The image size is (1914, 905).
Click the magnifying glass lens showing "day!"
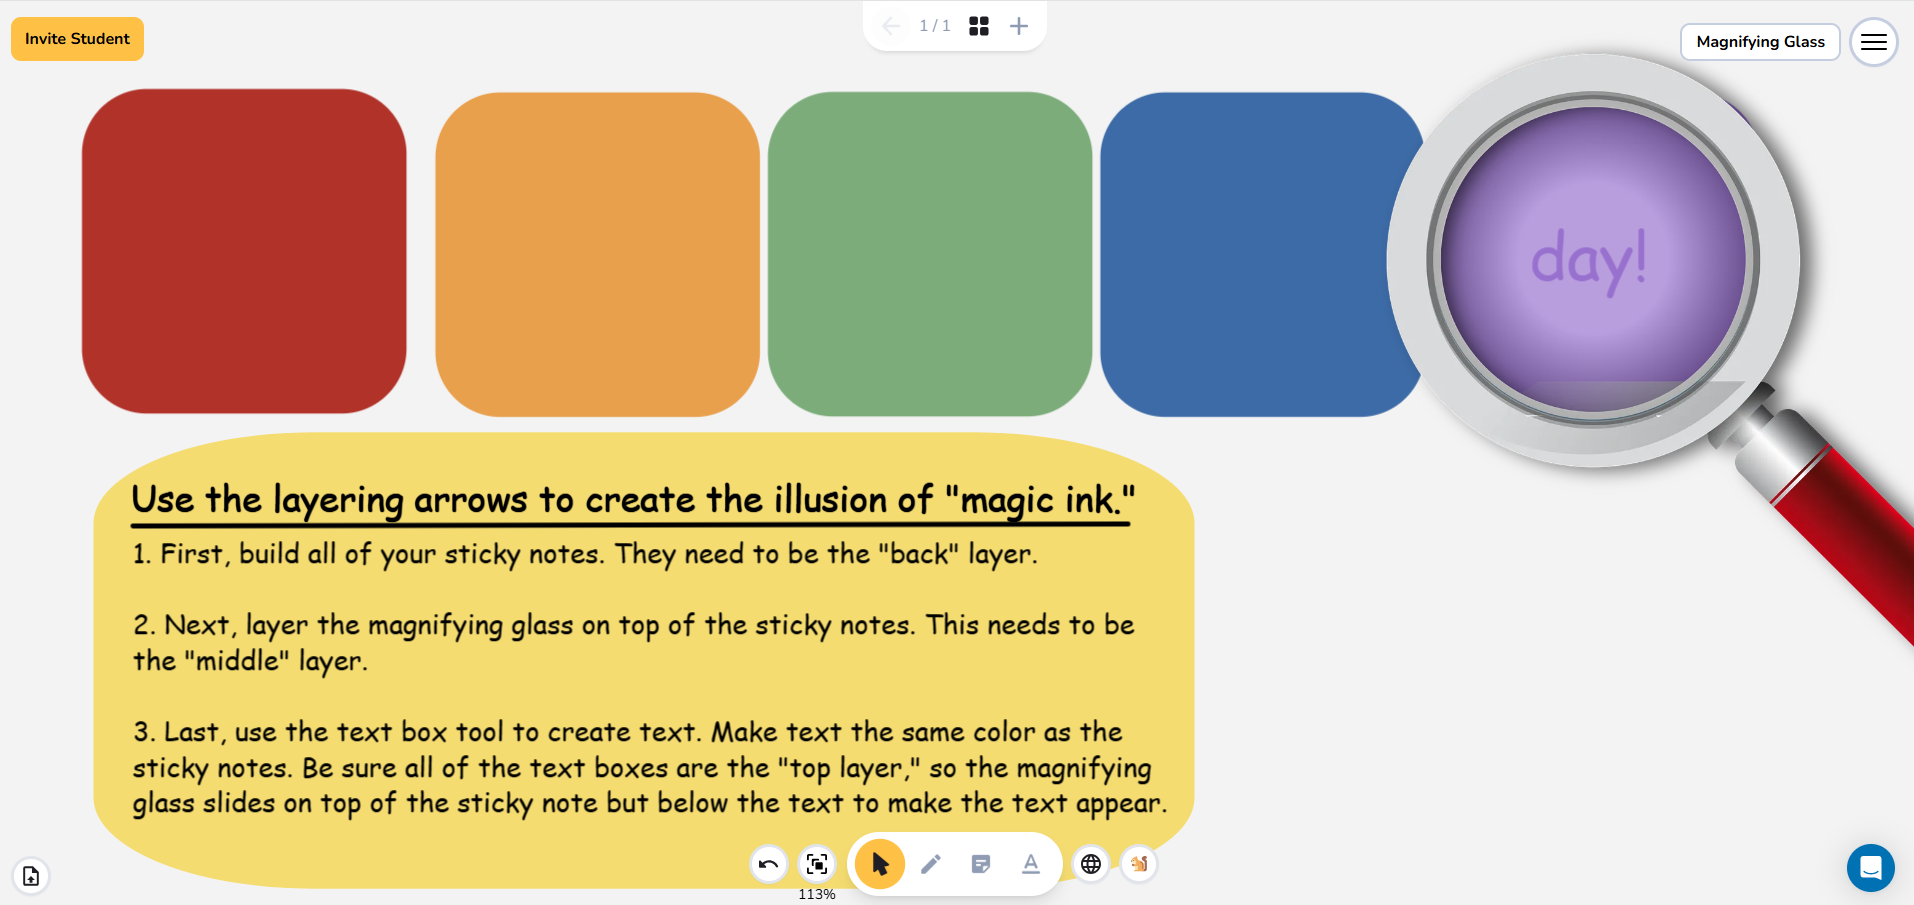coord(1592,260)
